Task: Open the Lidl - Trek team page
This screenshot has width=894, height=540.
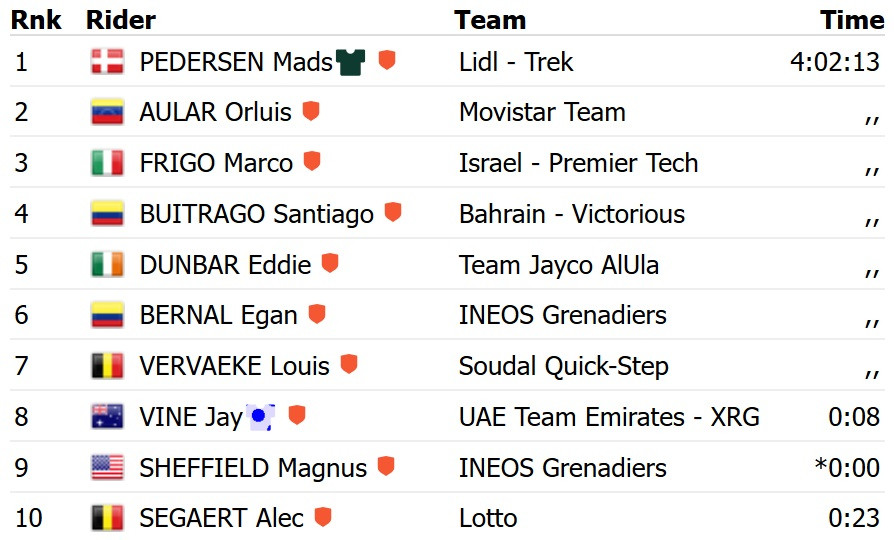Action: click(516, 62)
